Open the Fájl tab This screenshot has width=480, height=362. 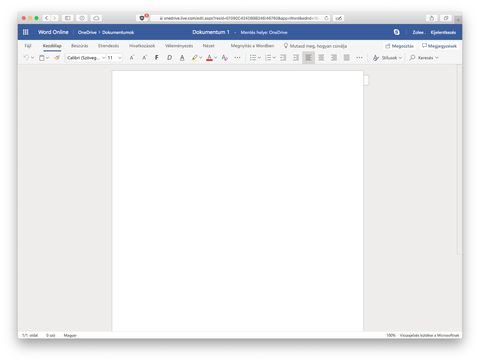click(x=28, y=46)
